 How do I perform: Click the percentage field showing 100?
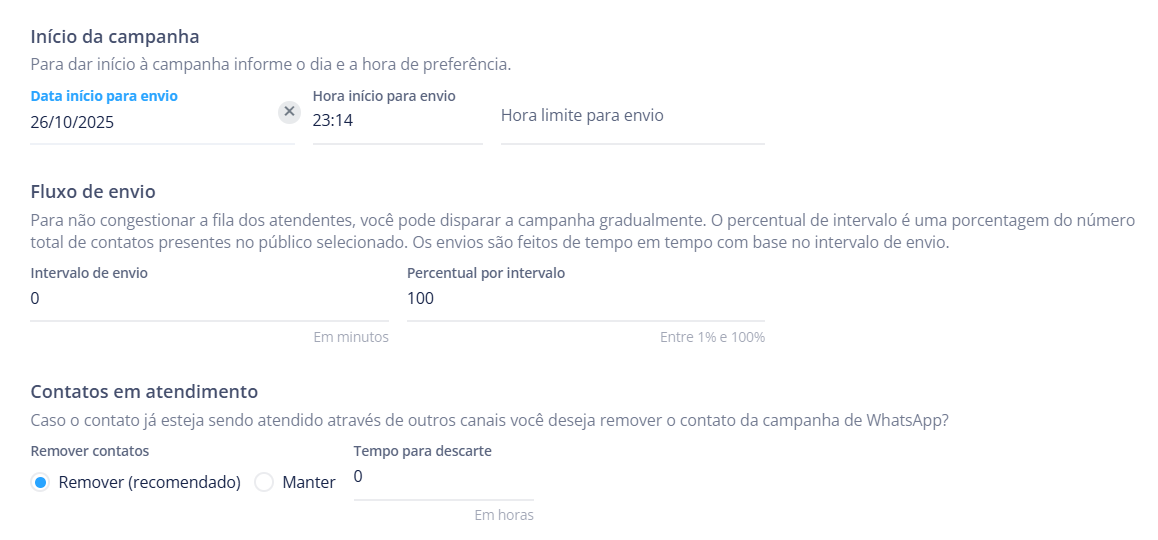(585, 299)
